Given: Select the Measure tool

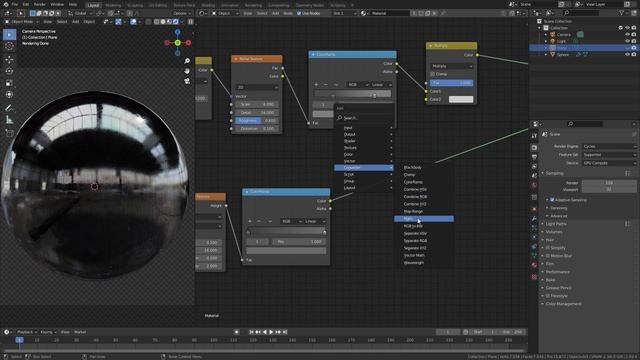Looking at the screenshot, I should pyautogui.click(x=9, y=120).
